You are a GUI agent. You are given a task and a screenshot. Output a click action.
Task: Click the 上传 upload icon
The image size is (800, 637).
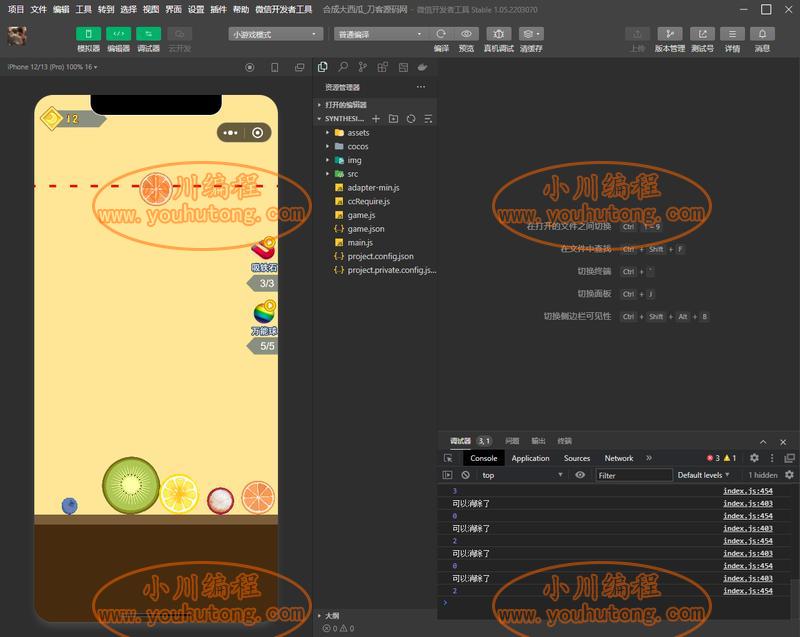pos(637,34)
